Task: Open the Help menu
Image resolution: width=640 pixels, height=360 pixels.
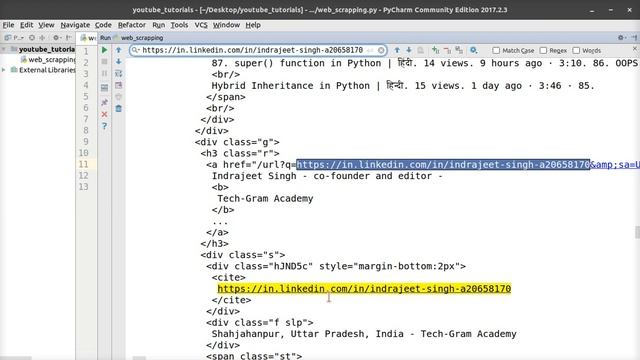Action: point(253,25)
